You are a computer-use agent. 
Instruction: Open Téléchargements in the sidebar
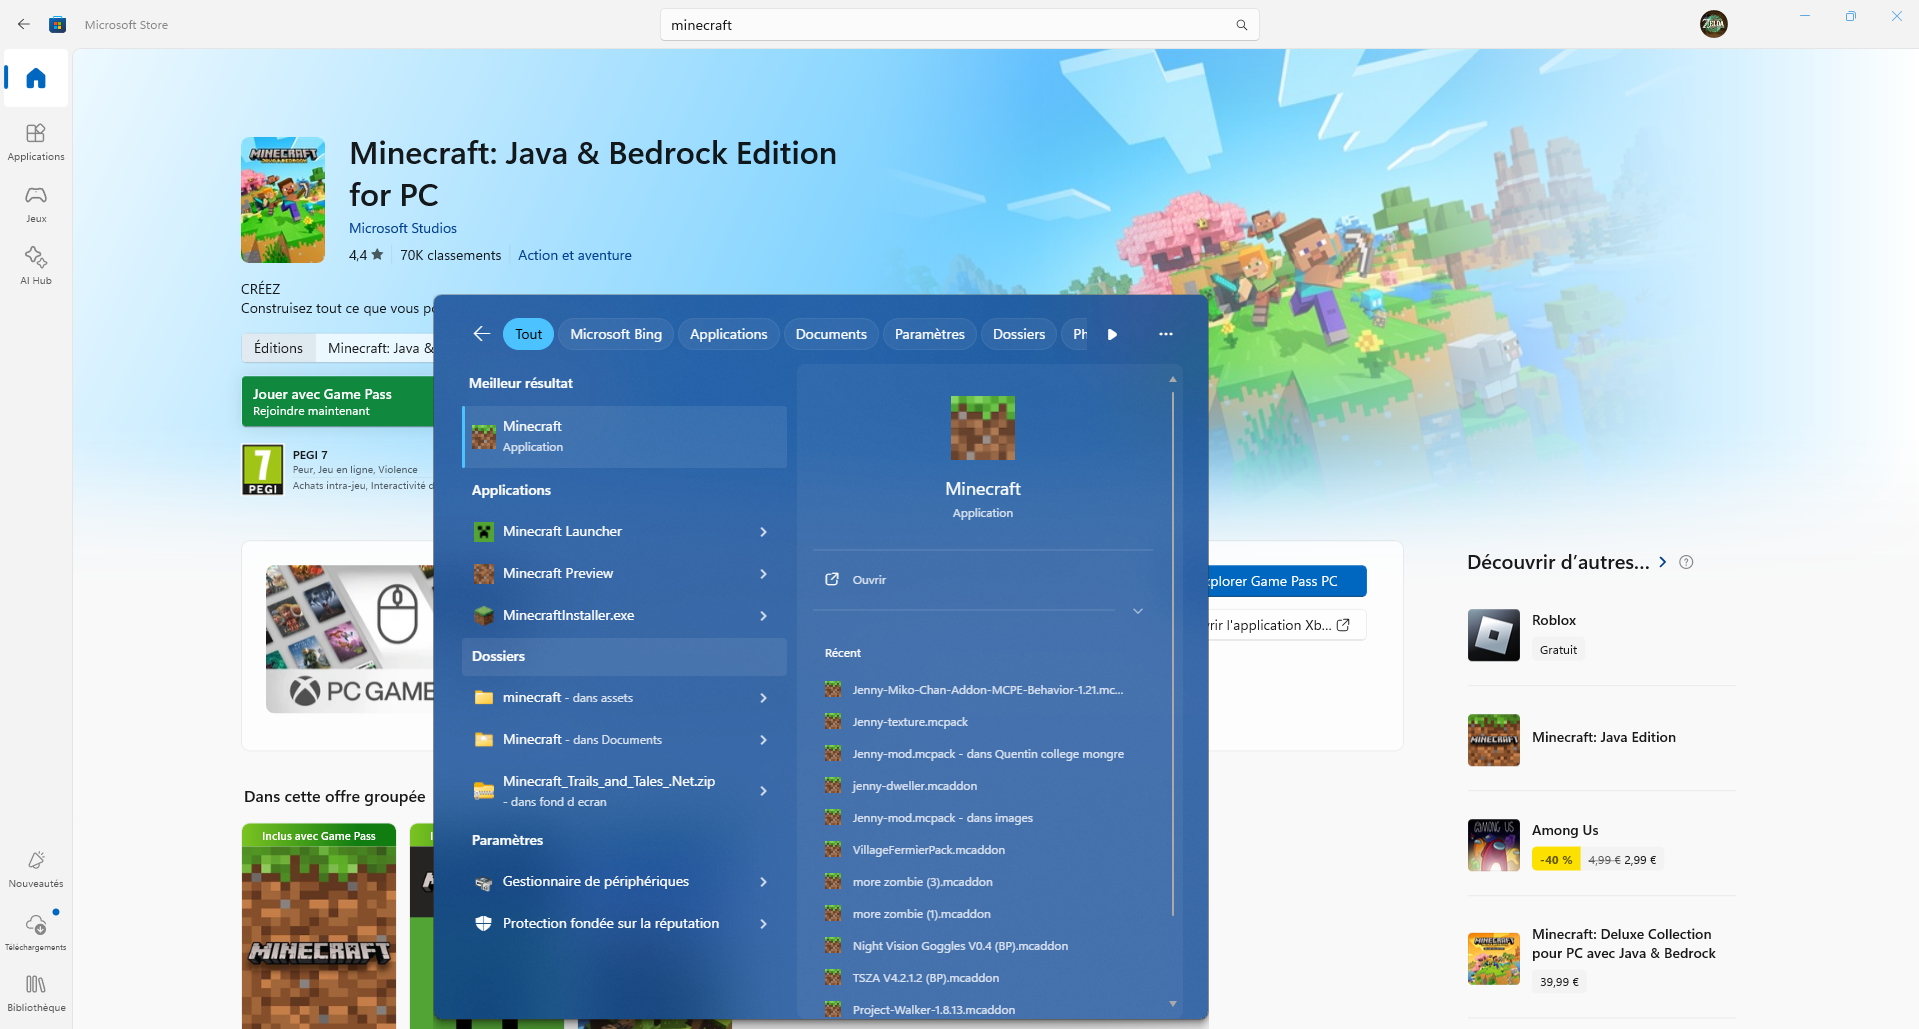click(x=36, y=930)
